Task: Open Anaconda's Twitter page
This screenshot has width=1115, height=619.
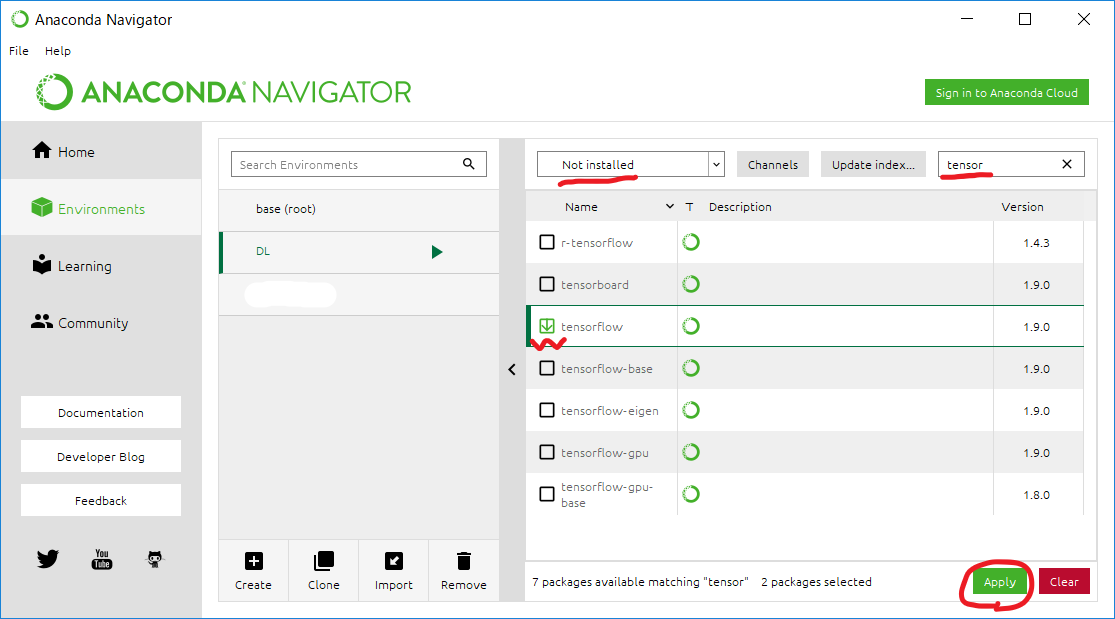Action: tap(47, 559)
